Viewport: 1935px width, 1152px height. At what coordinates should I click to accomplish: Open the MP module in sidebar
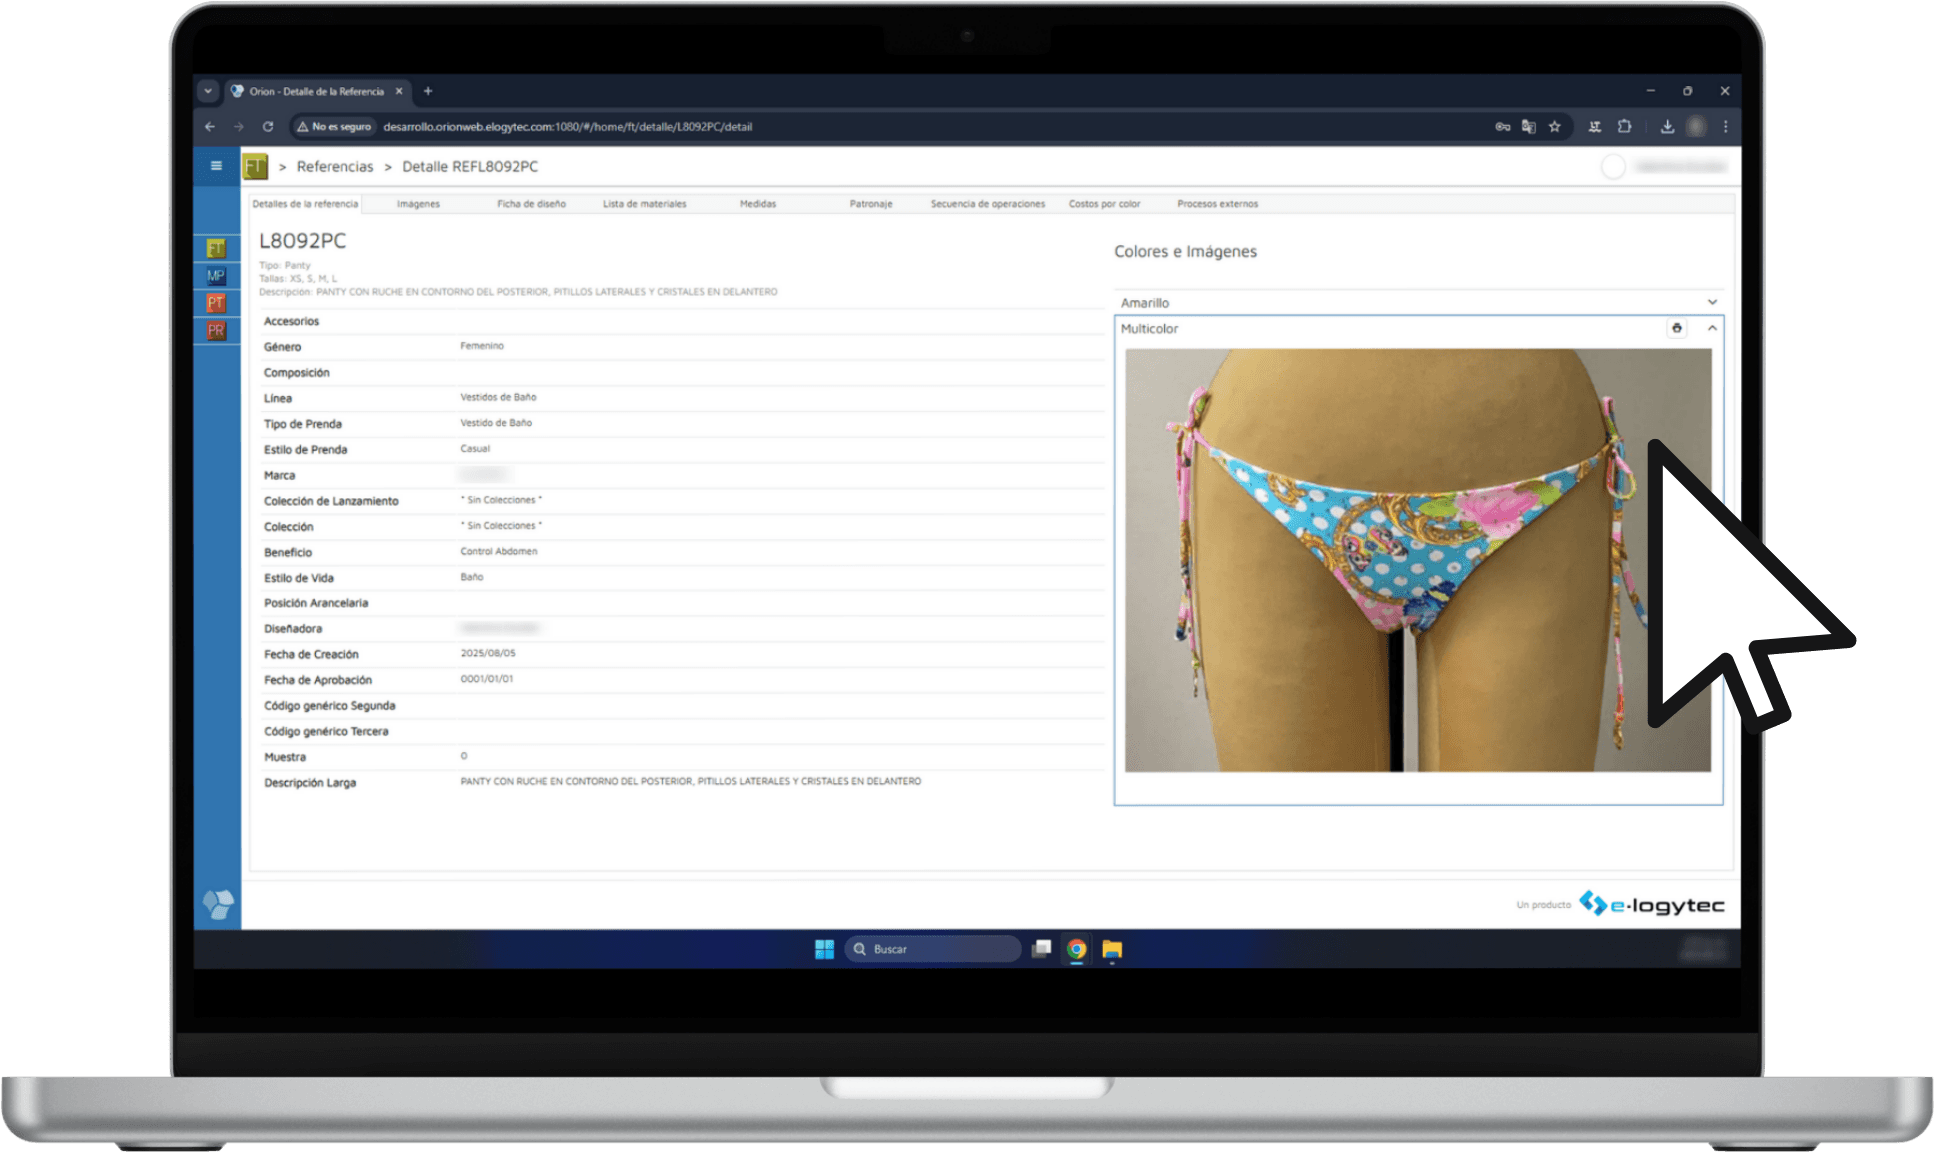(x=216, y=276)
